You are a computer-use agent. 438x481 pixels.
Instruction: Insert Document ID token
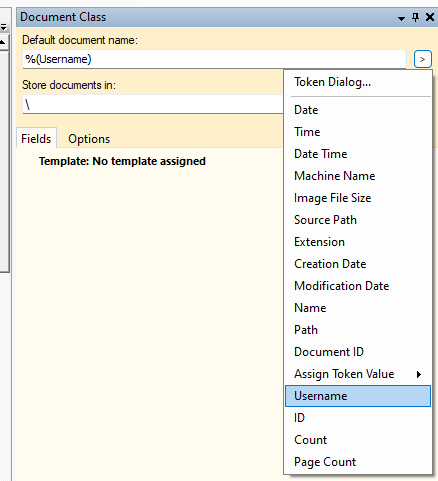(358, 352)
